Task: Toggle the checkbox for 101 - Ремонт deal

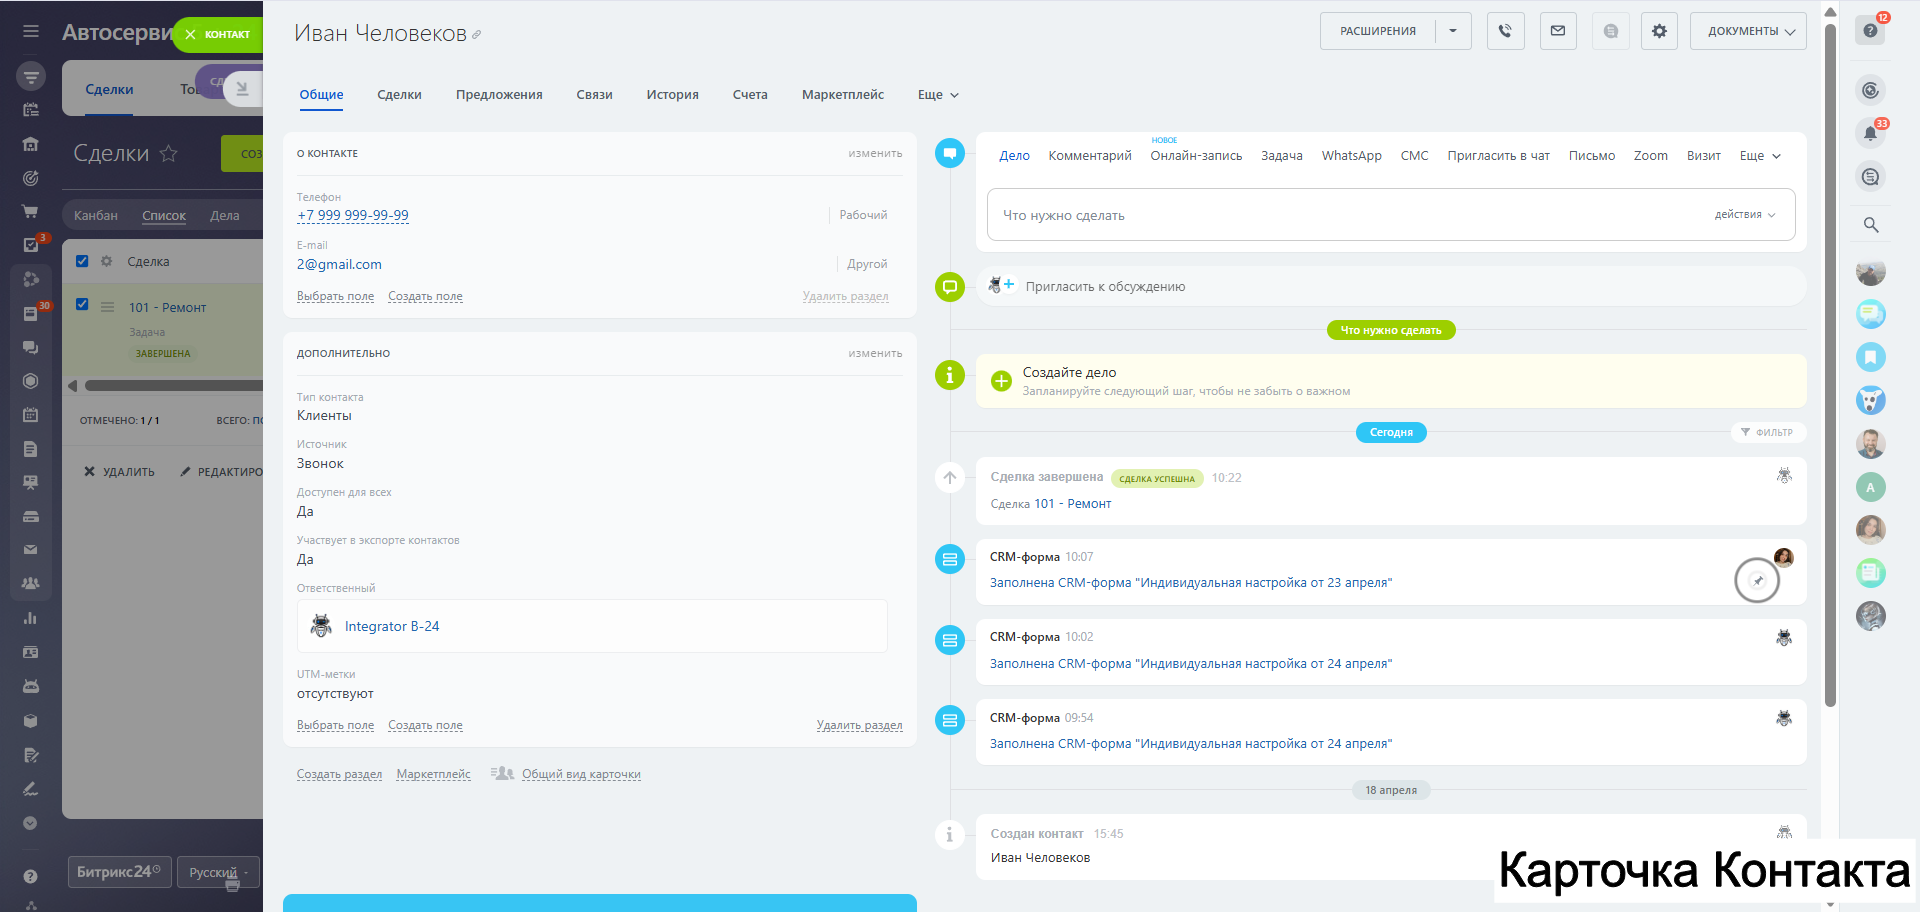Action: coord(82,305)
